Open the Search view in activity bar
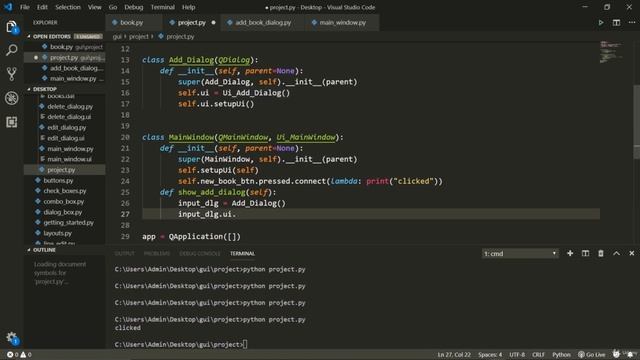This screenshot has width=640, height=360. coord(11,50)
